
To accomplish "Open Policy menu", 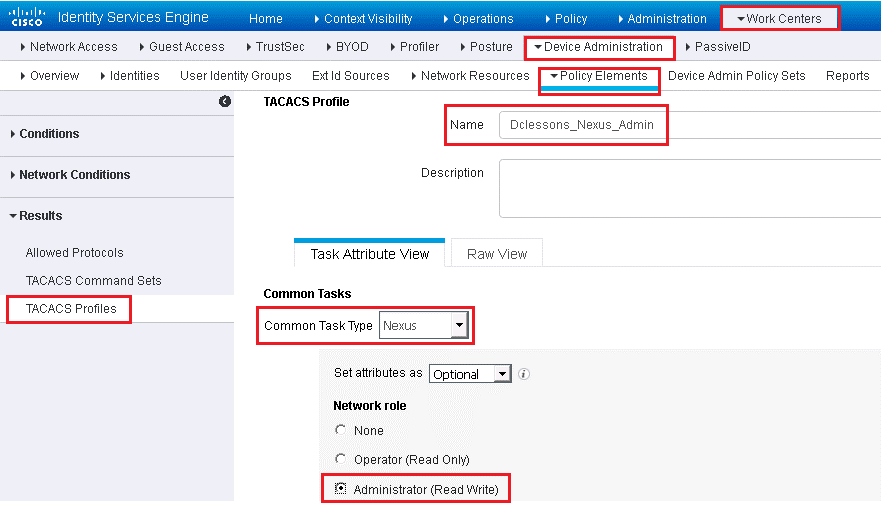I will pos(566,19).
